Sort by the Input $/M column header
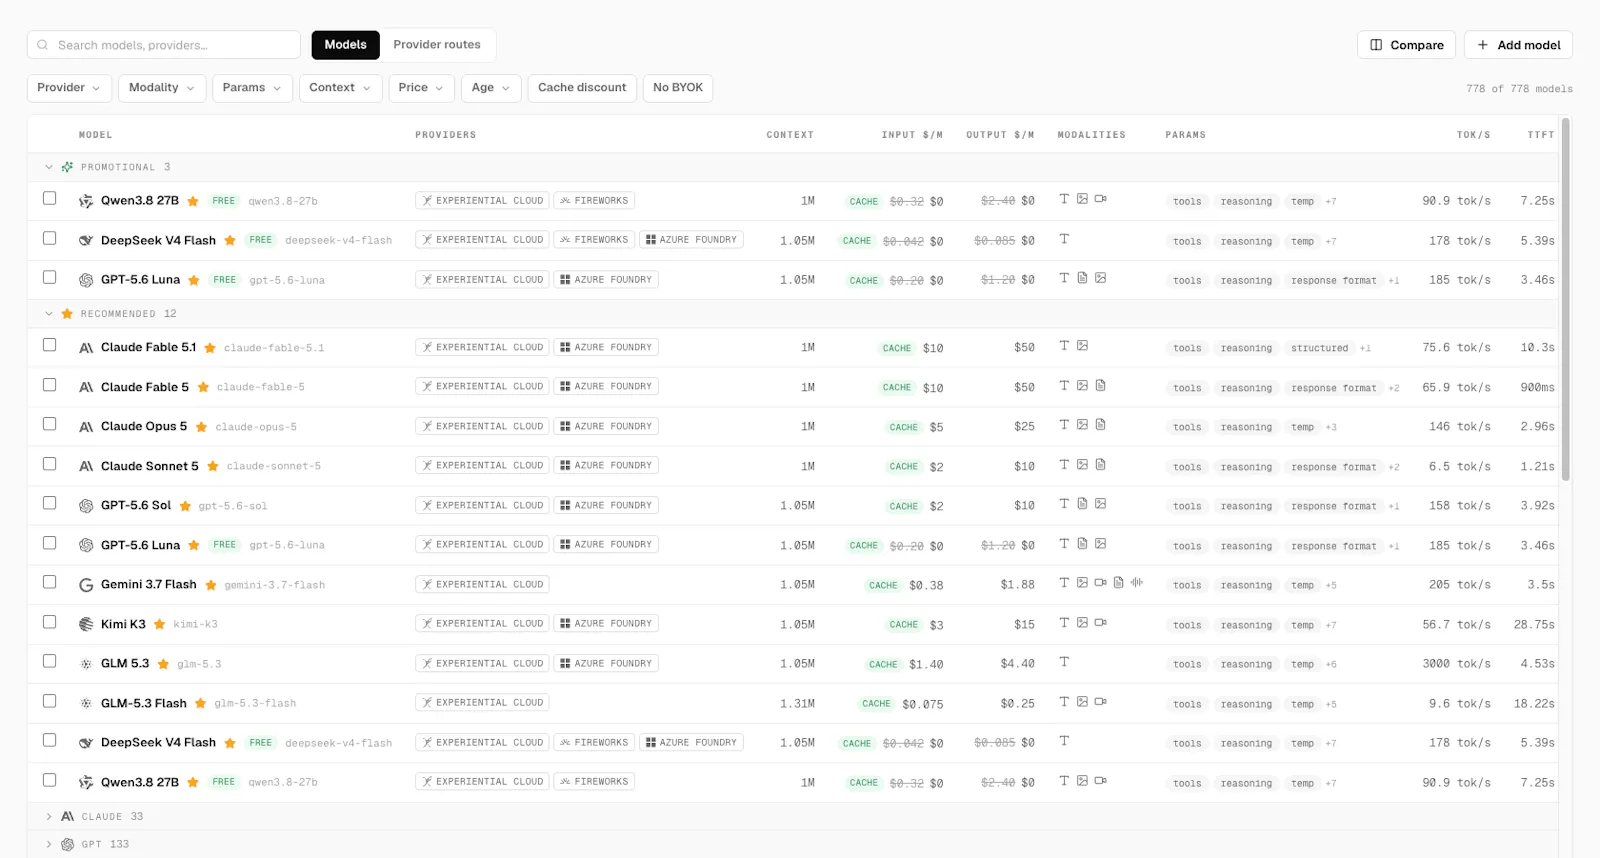The width and height of the screenshot is (1600, 858). point(911,135)
